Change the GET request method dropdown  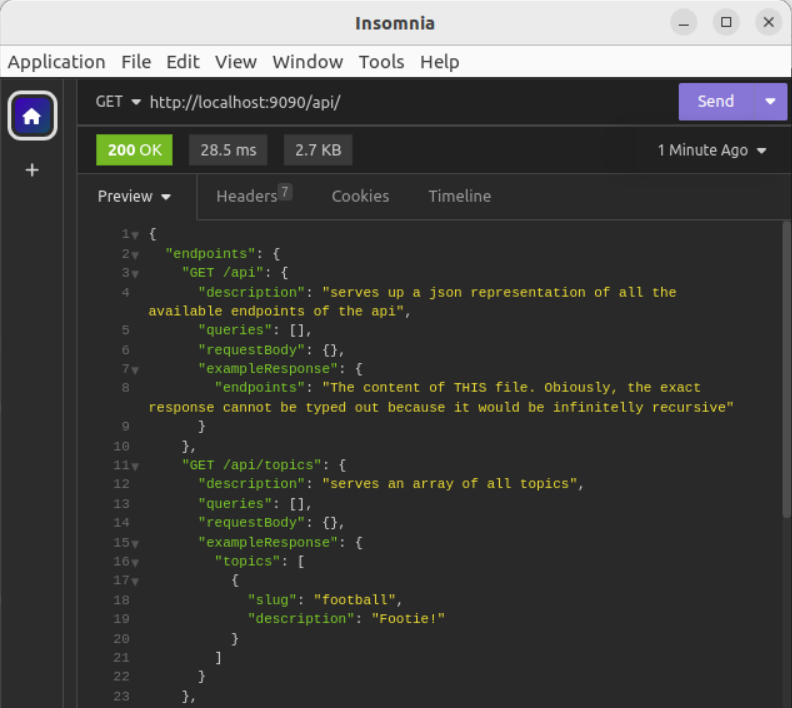coord(118,102)
